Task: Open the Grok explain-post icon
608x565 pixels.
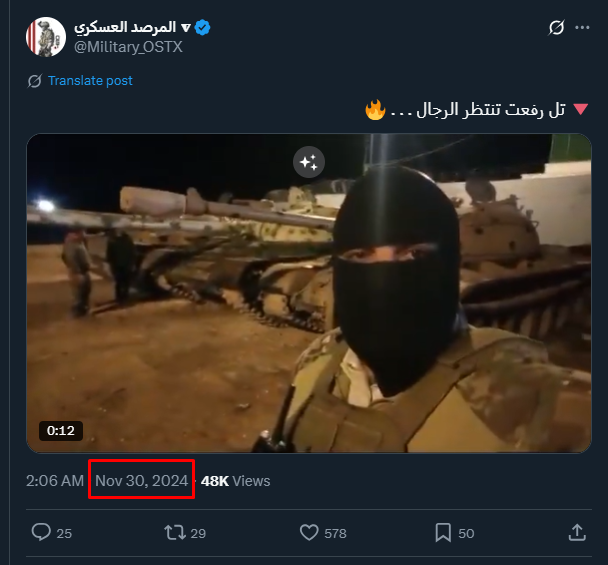Action: [x=557, y=28]
